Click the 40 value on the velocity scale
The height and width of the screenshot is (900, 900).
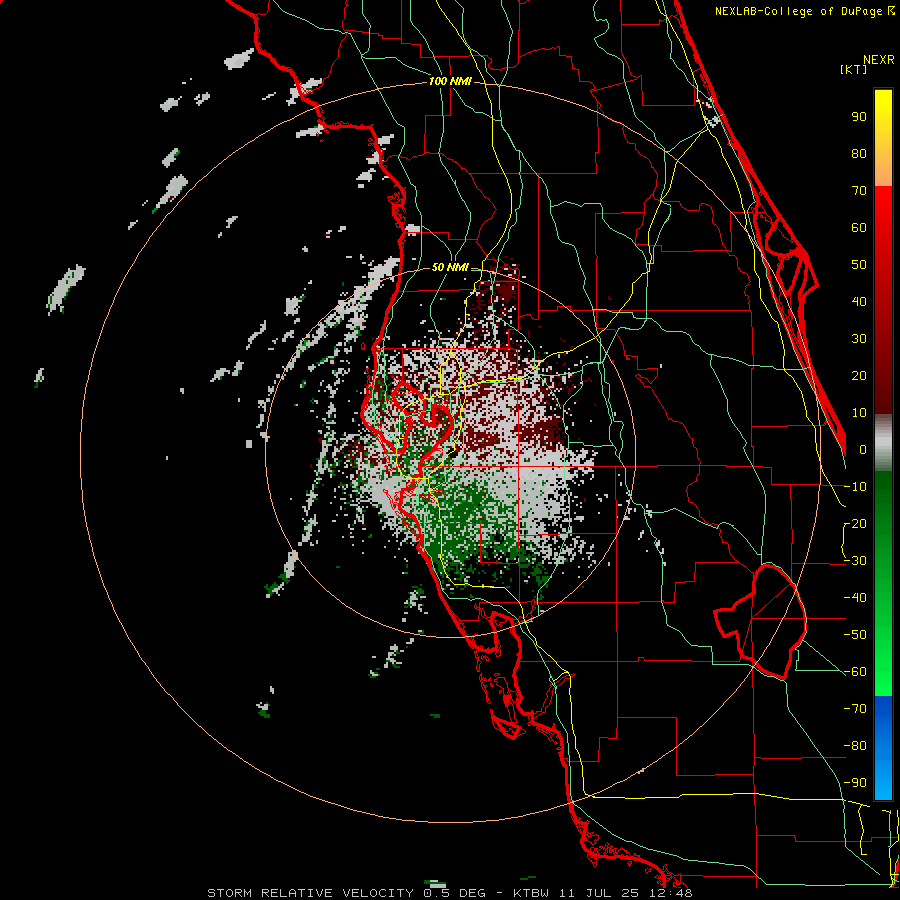click(859, 302)
